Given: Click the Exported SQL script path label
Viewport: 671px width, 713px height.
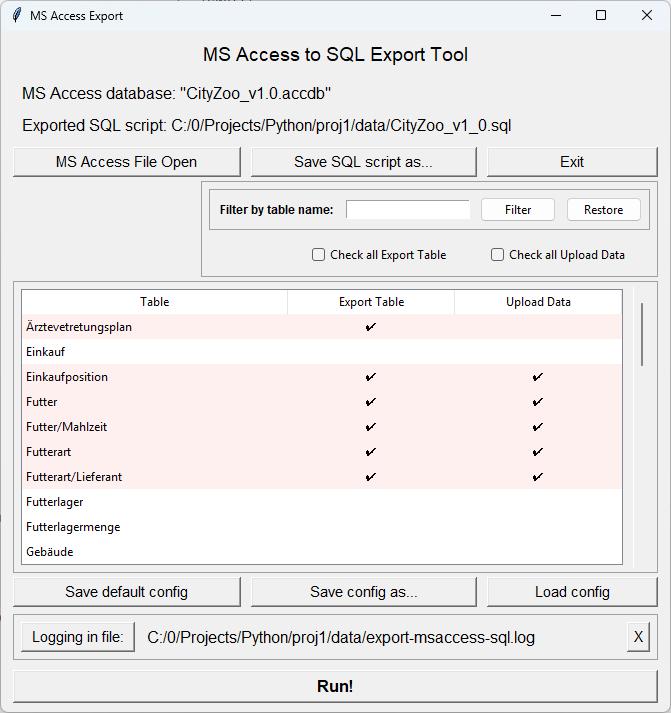Looking at the screenshot, I should coord(266,126).
